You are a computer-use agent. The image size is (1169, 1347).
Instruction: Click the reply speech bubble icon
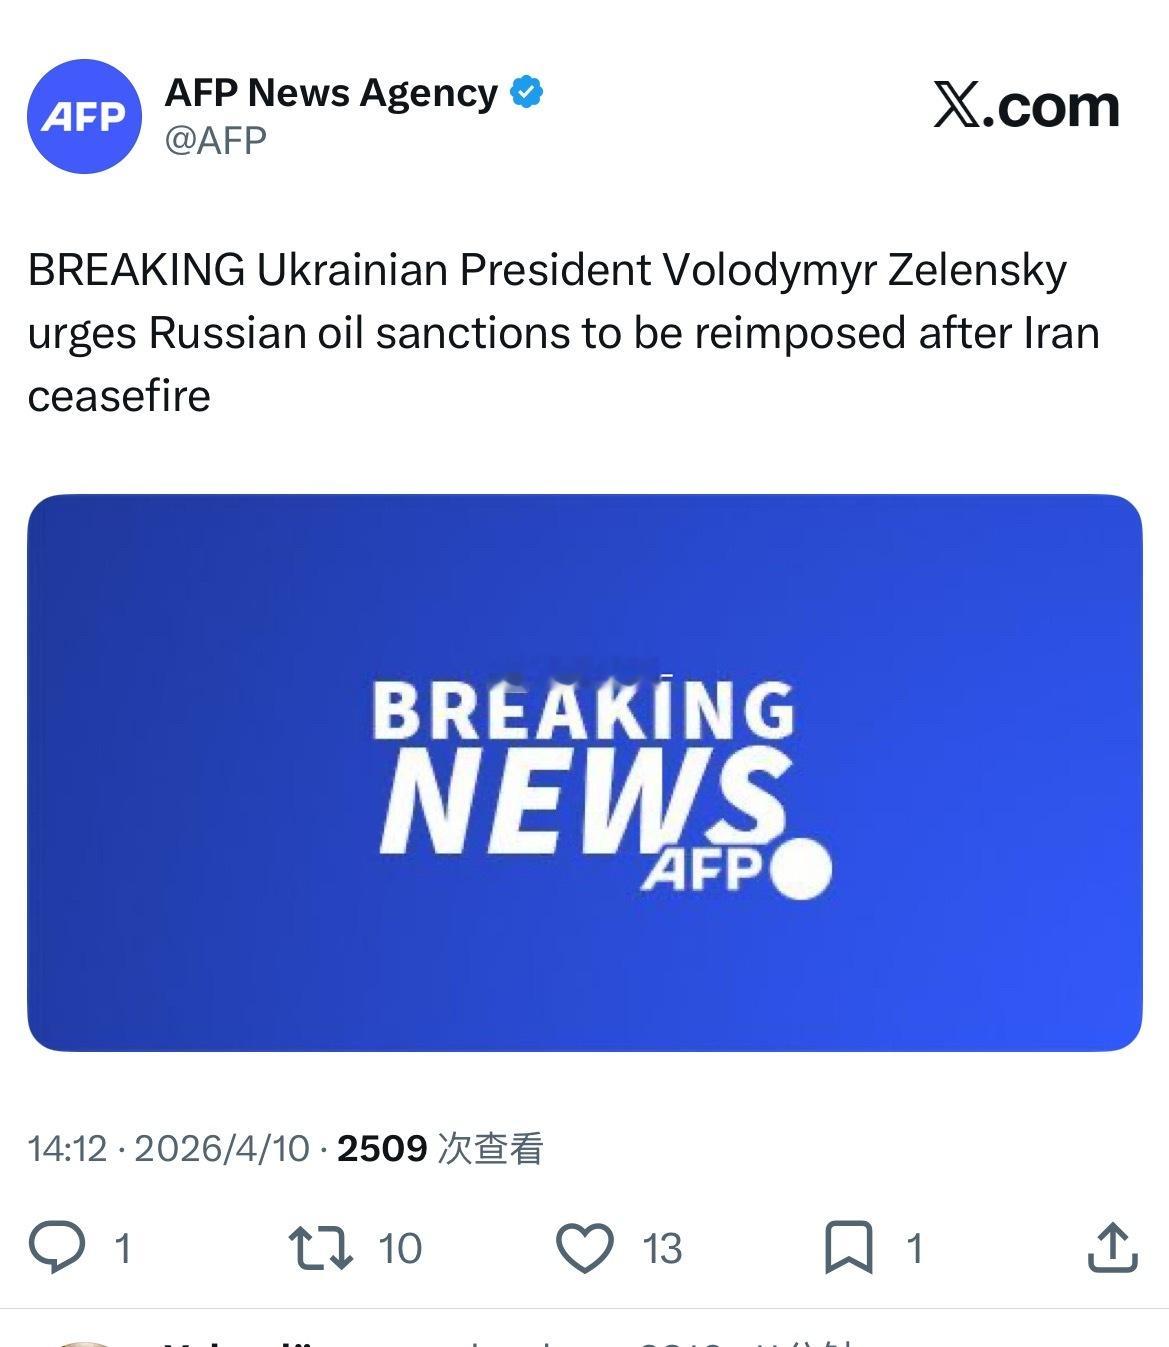pyautogui.click(x=57, y=1247)
